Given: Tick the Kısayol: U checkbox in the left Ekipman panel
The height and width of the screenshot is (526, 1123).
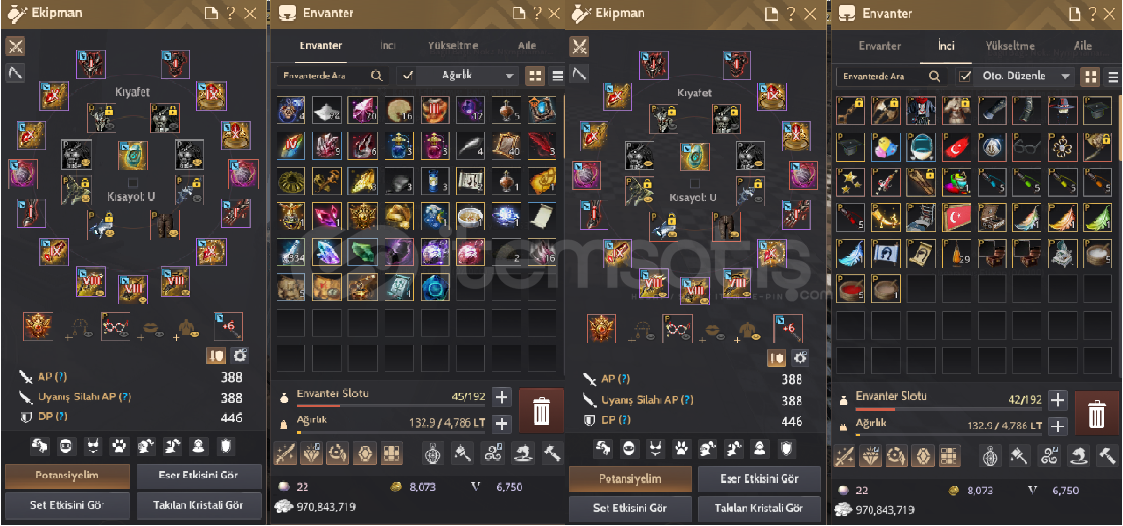Looking at the screenshot, I should [132, 182].
